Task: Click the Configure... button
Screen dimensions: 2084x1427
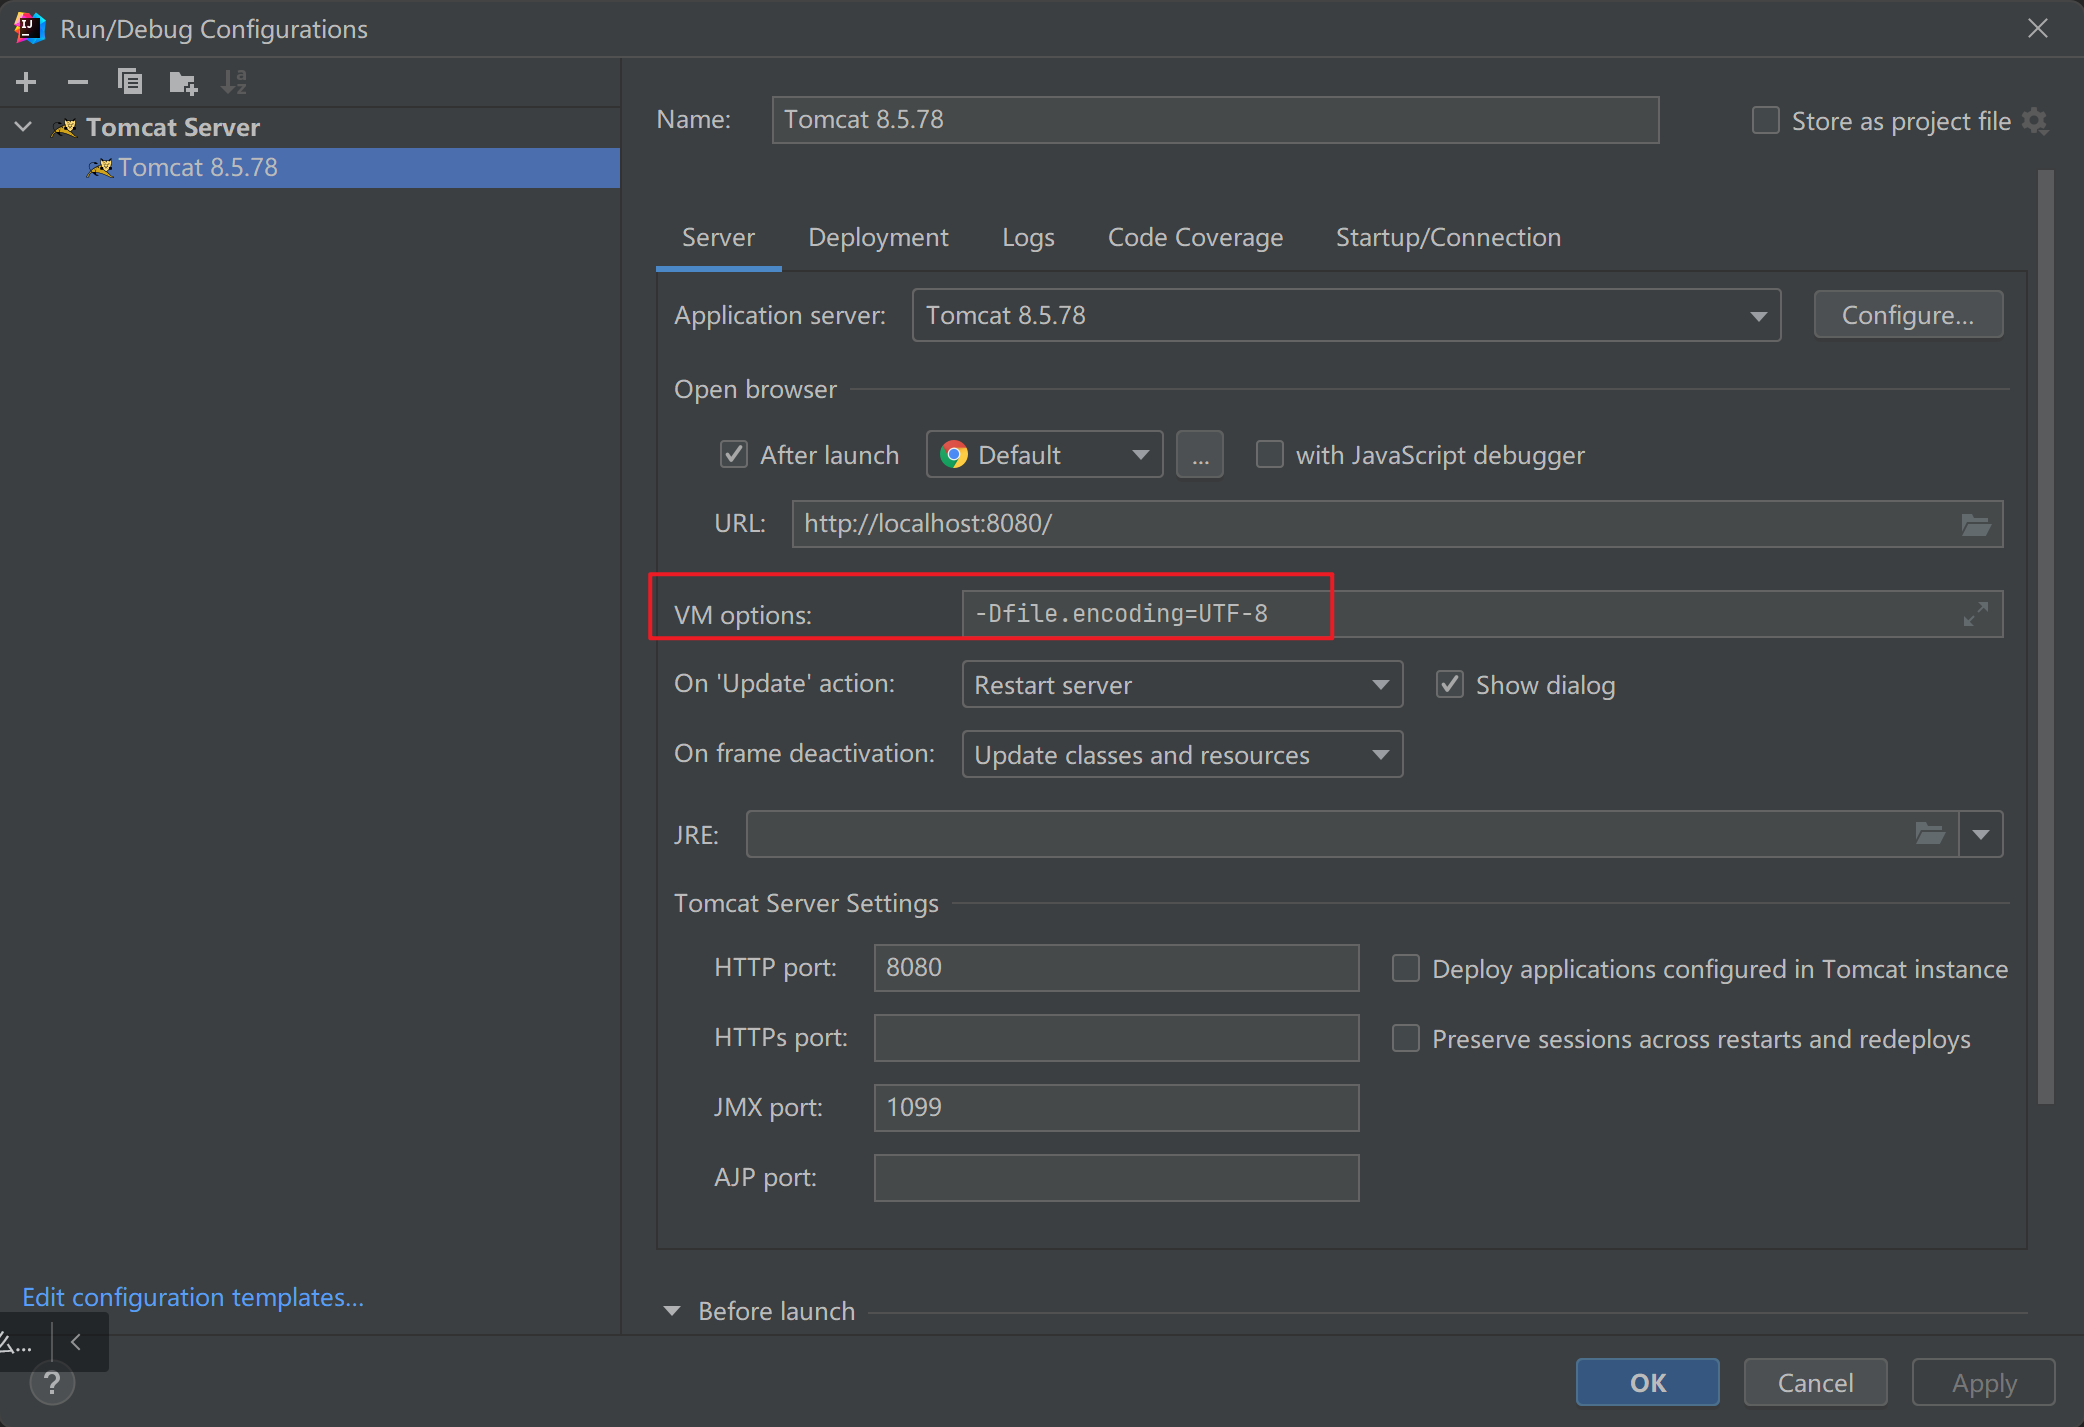Action: coord(1908,316)
